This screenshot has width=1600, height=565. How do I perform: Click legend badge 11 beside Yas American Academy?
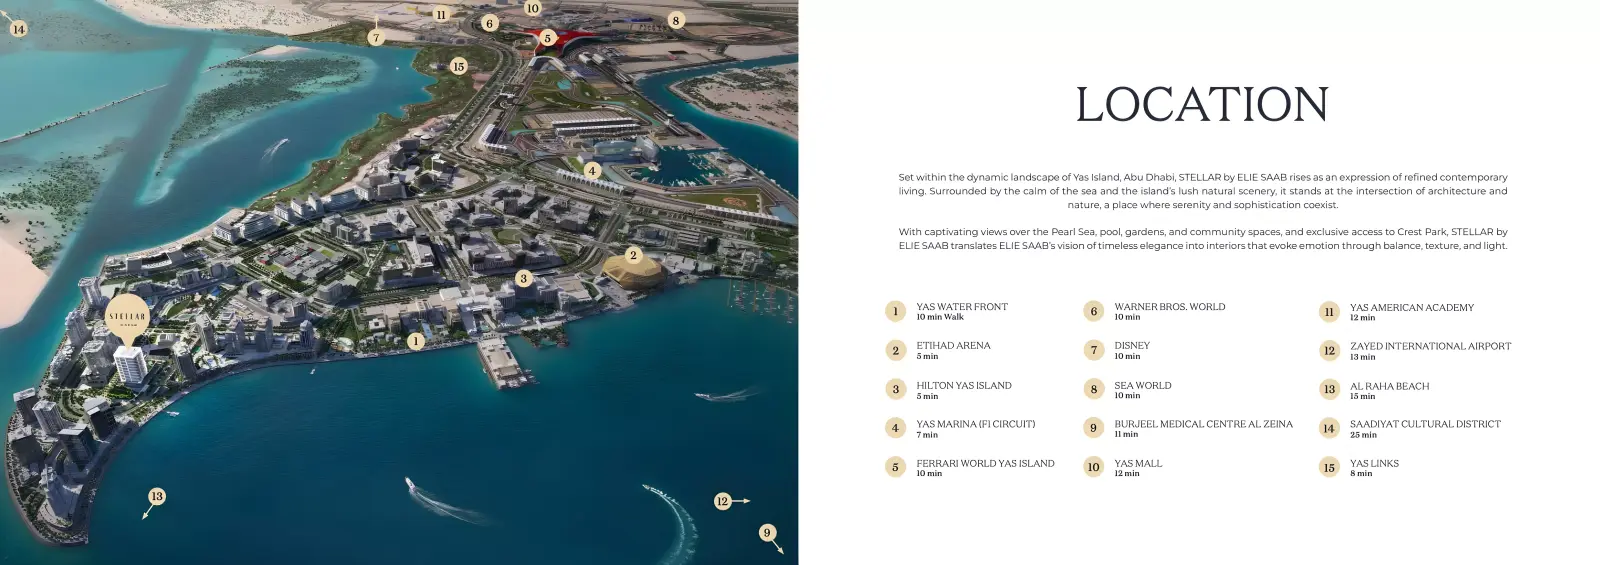pos(1329,312)
